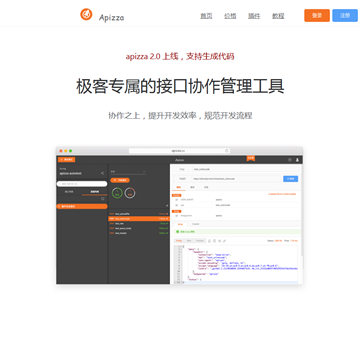Click the Apizza brand name text
The image size is (360, 360).
pyautogui.click(x=111, y=17)
